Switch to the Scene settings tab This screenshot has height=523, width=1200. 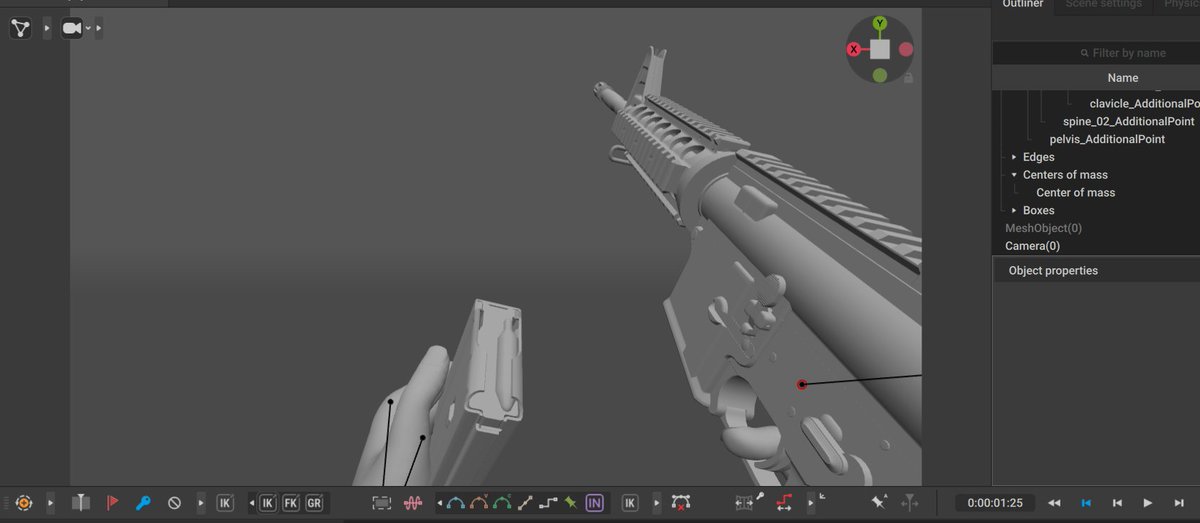tap(1103, 5)
